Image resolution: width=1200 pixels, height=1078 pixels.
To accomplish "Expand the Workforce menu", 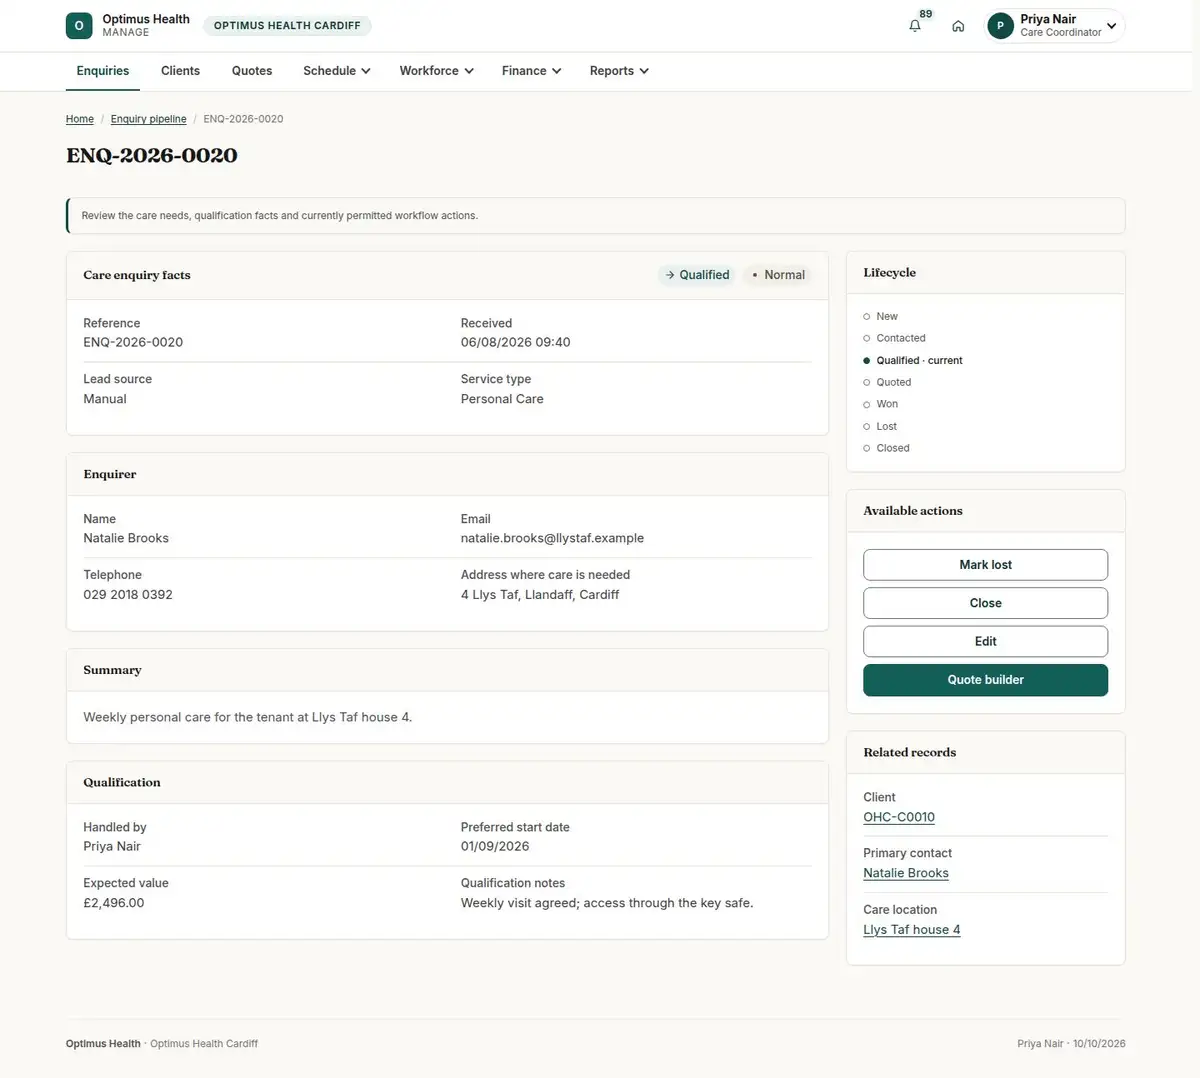I will coord(436,71).
